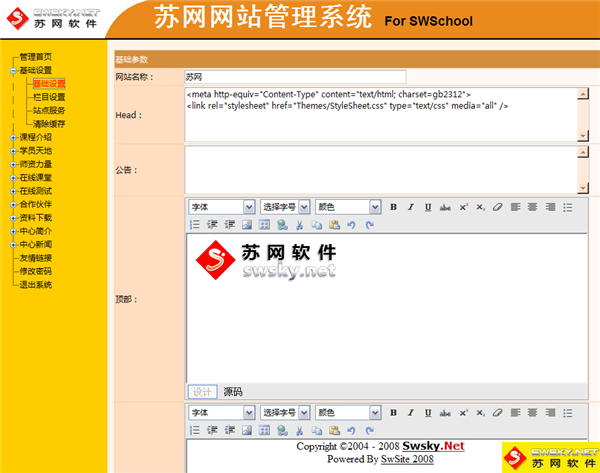Click the eraser clear-format icon in 顶部 editor
This screenshot has height=473, width=600.
[x=498, y=207]
